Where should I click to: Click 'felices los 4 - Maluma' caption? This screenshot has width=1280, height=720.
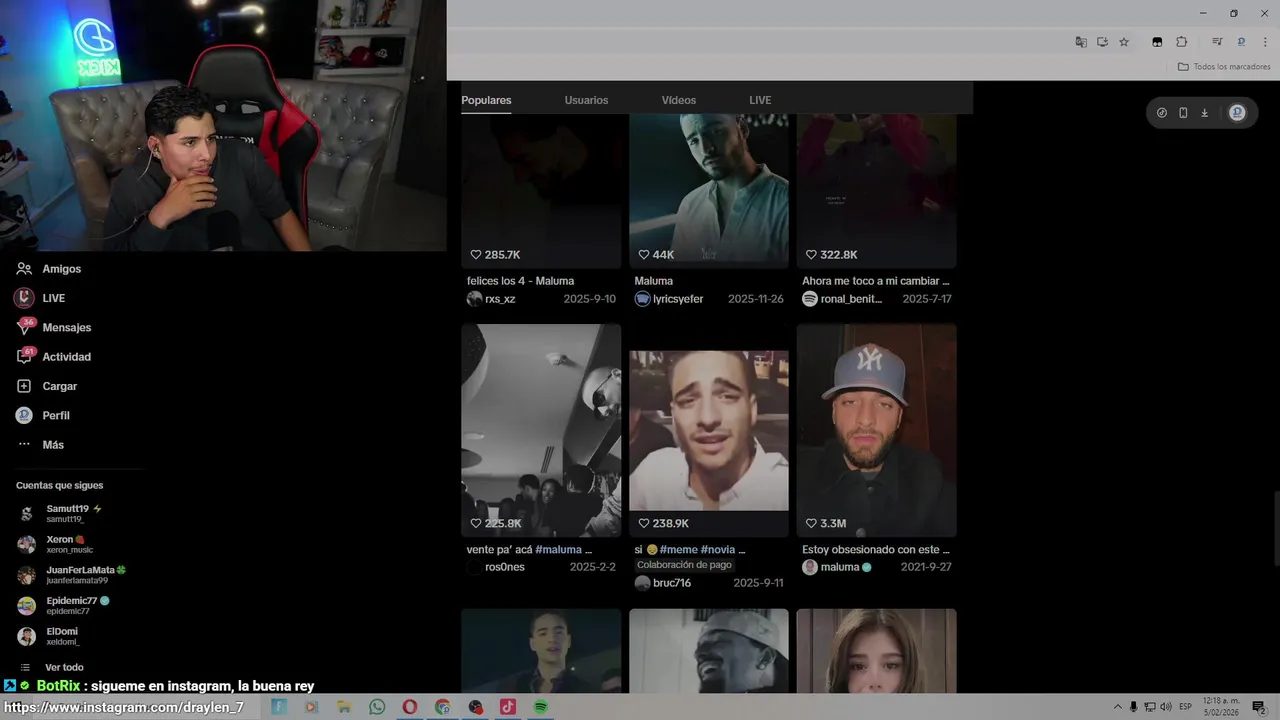tap(520, 281)
